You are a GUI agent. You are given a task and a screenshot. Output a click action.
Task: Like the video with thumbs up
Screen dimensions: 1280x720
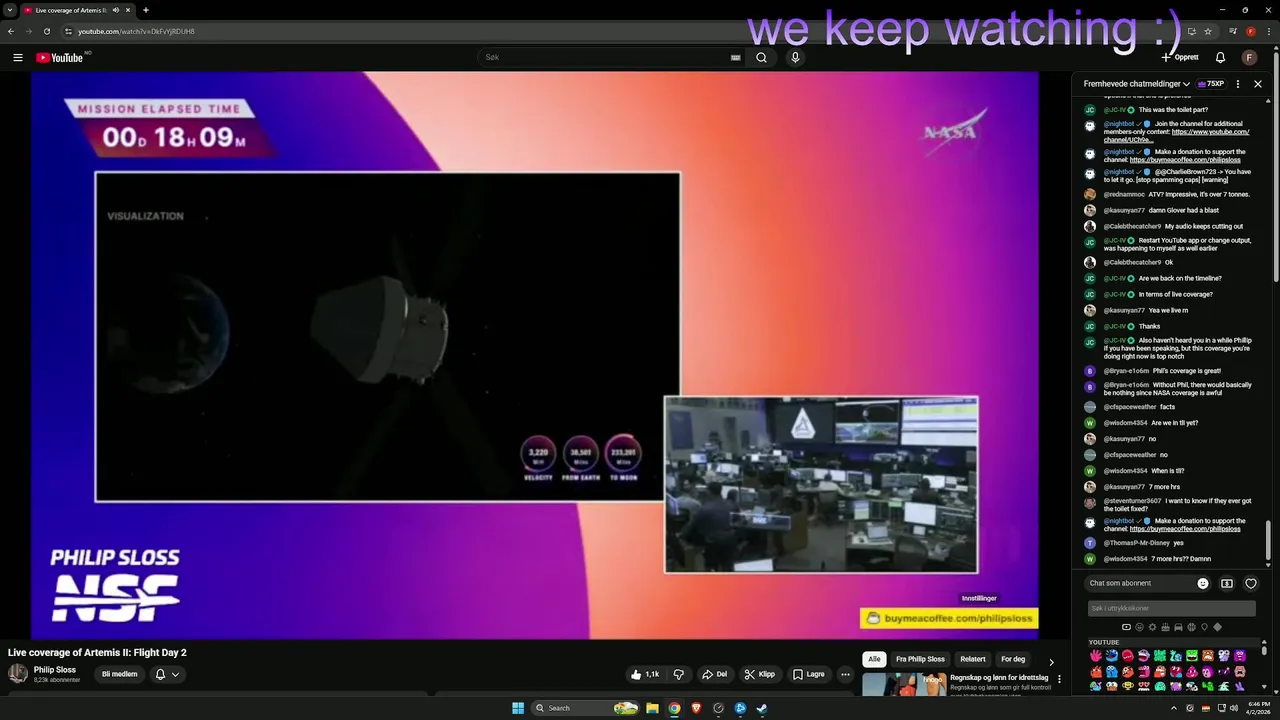[645, 674]
